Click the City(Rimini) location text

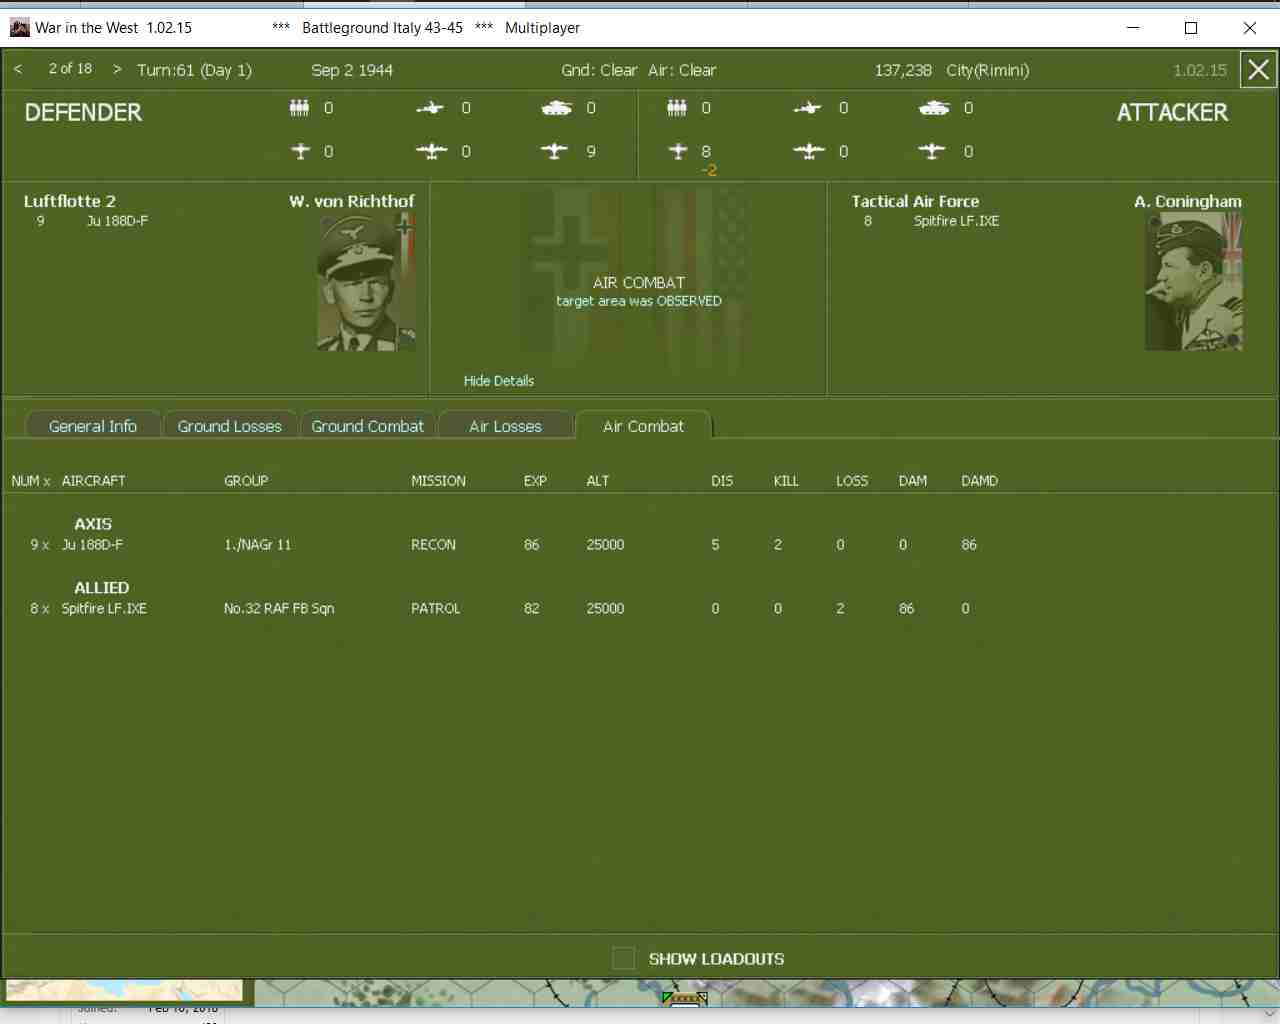pyautogui.click(x=987, y=70)
